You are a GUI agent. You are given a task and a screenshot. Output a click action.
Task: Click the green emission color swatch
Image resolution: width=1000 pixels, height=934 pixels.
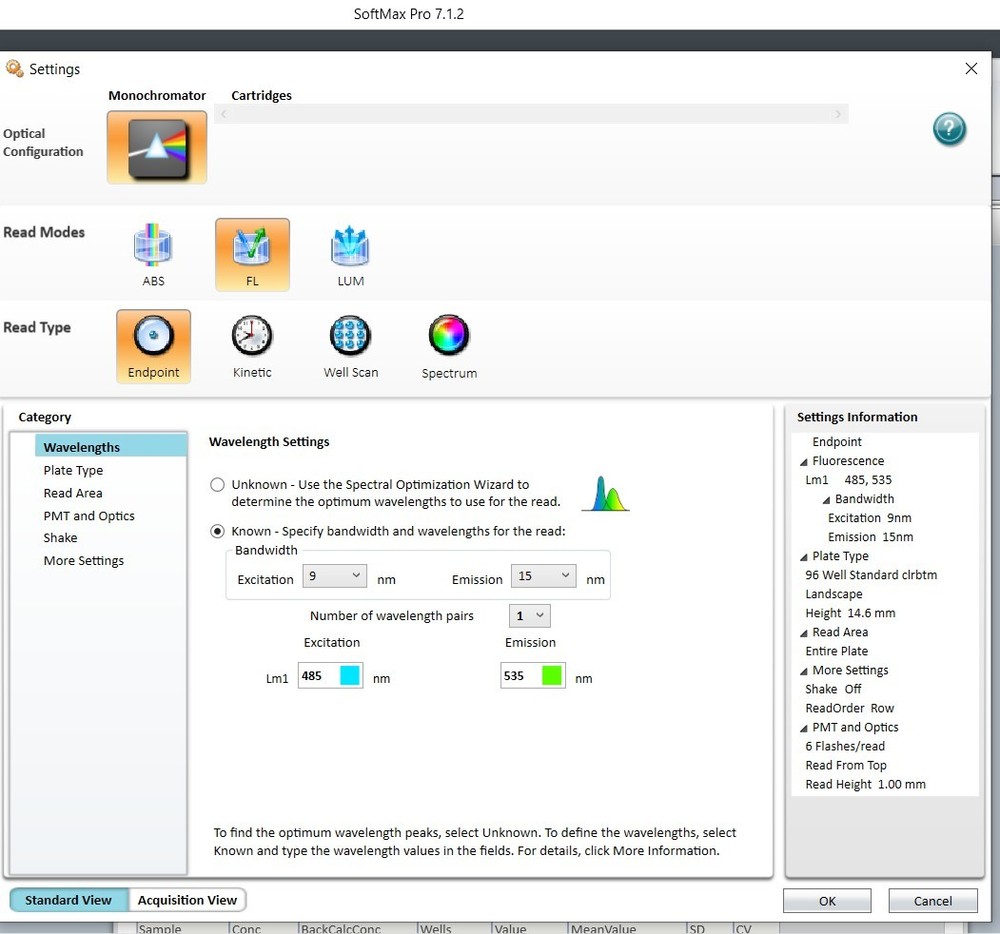pos(552,675)
